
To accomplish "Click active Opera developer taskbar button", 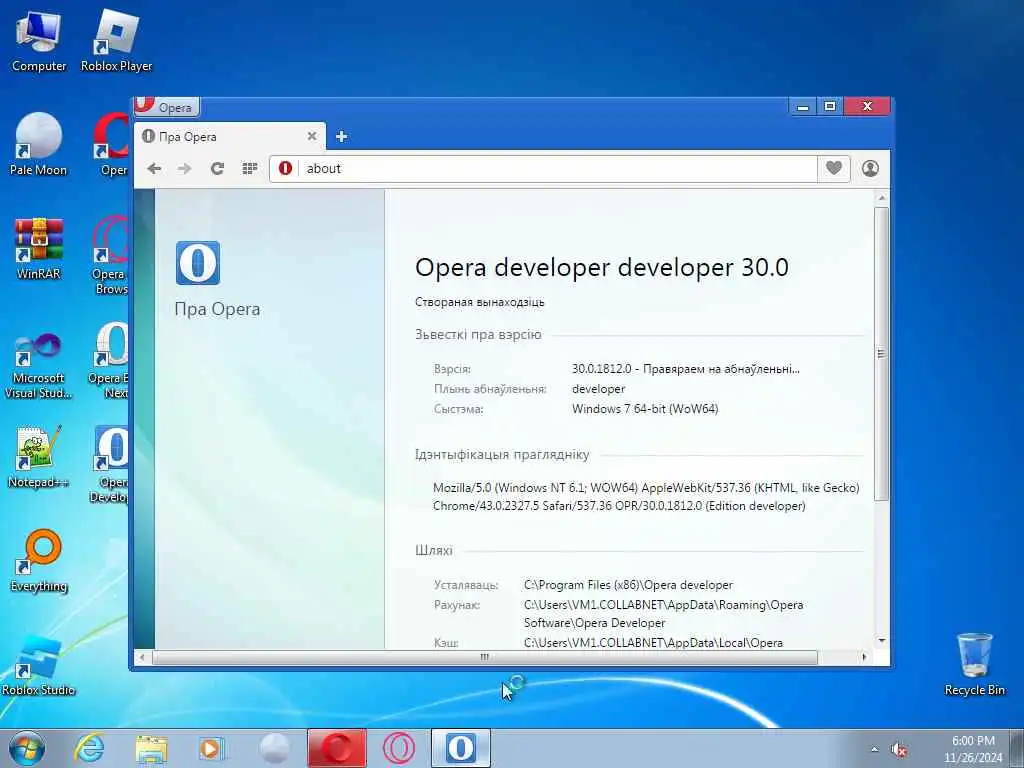I will point(460,748).
